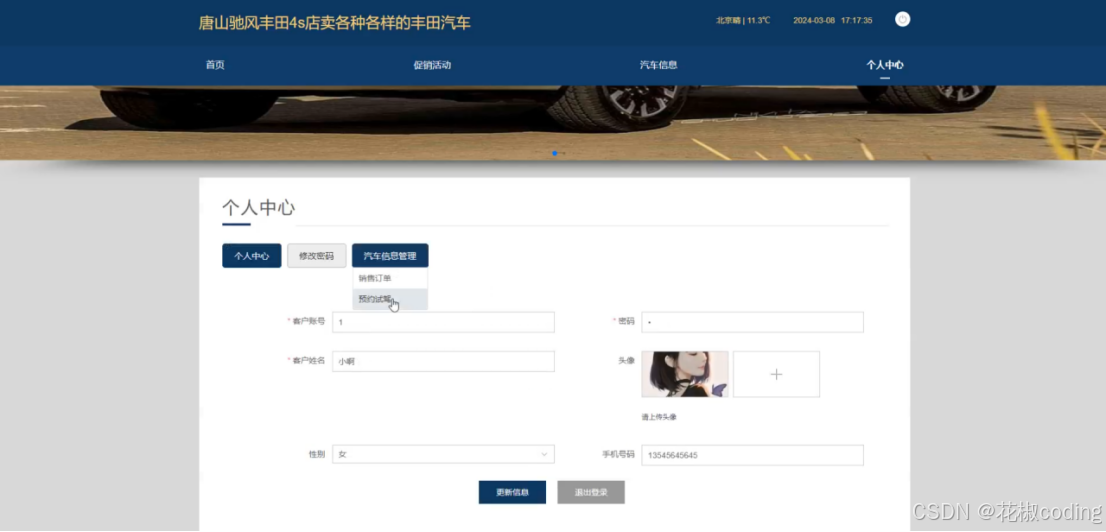The image size is (1106, 532).
Task: Choose 销售订单 from the dropdown menu
Action: [390, 278]
